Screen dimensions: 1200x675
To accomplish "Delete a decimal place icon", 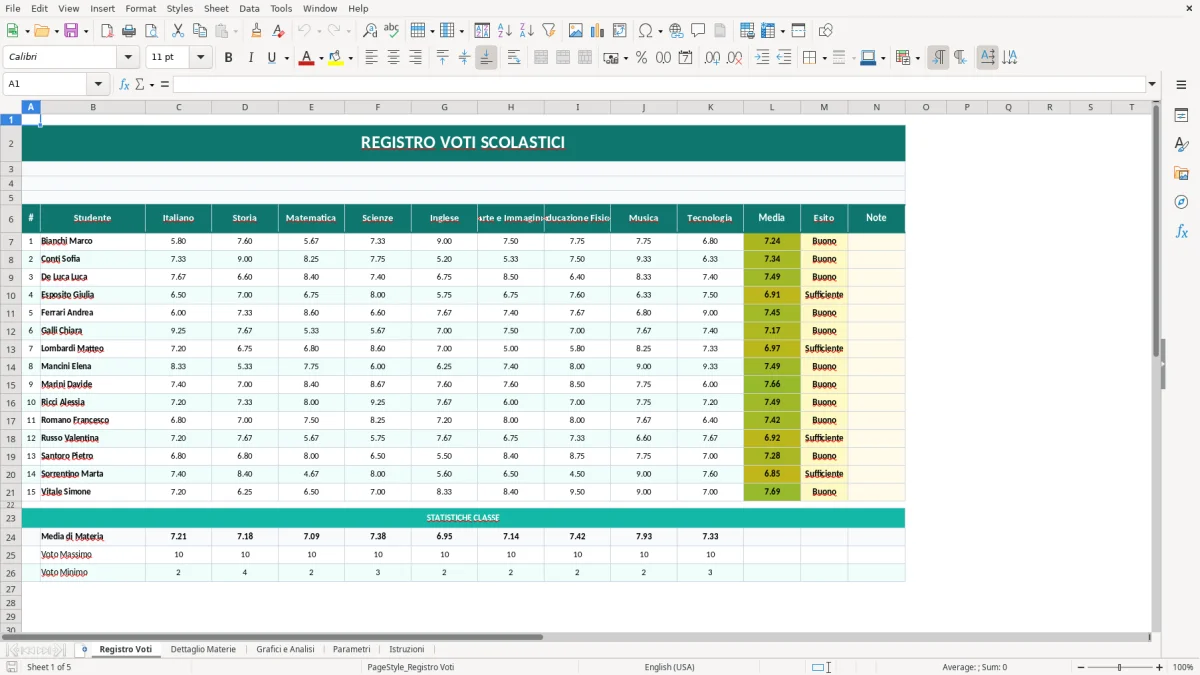I will pyautogui.click(x=734, y=58).
